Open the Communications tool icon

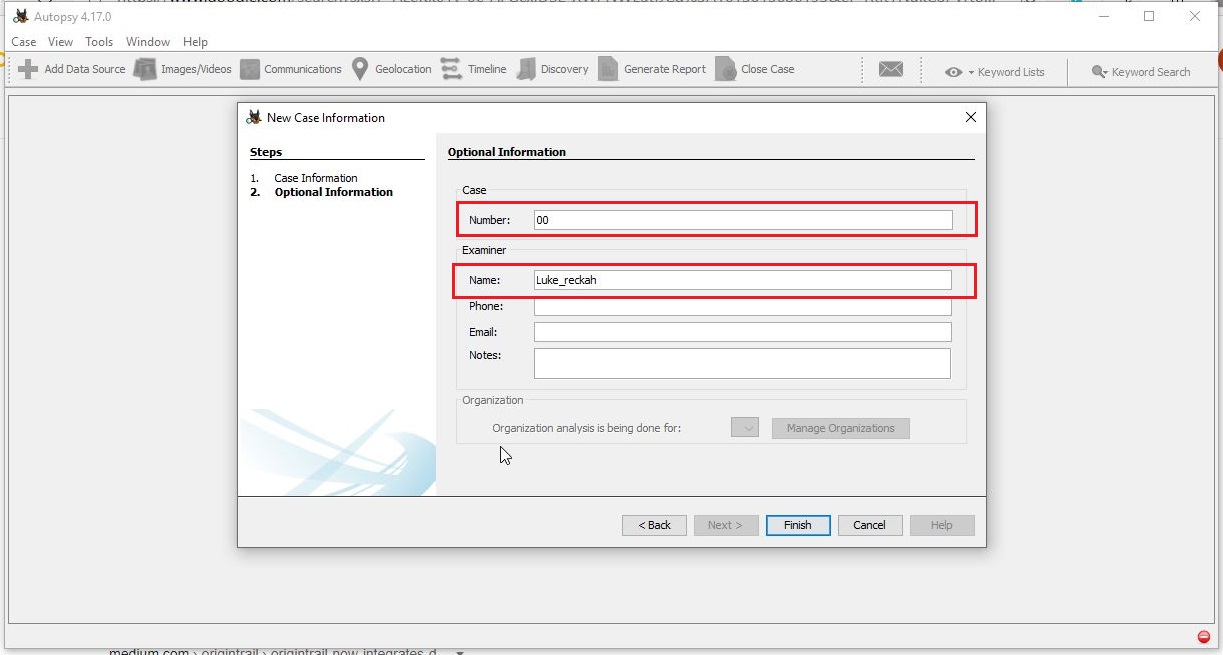(249, 69)
